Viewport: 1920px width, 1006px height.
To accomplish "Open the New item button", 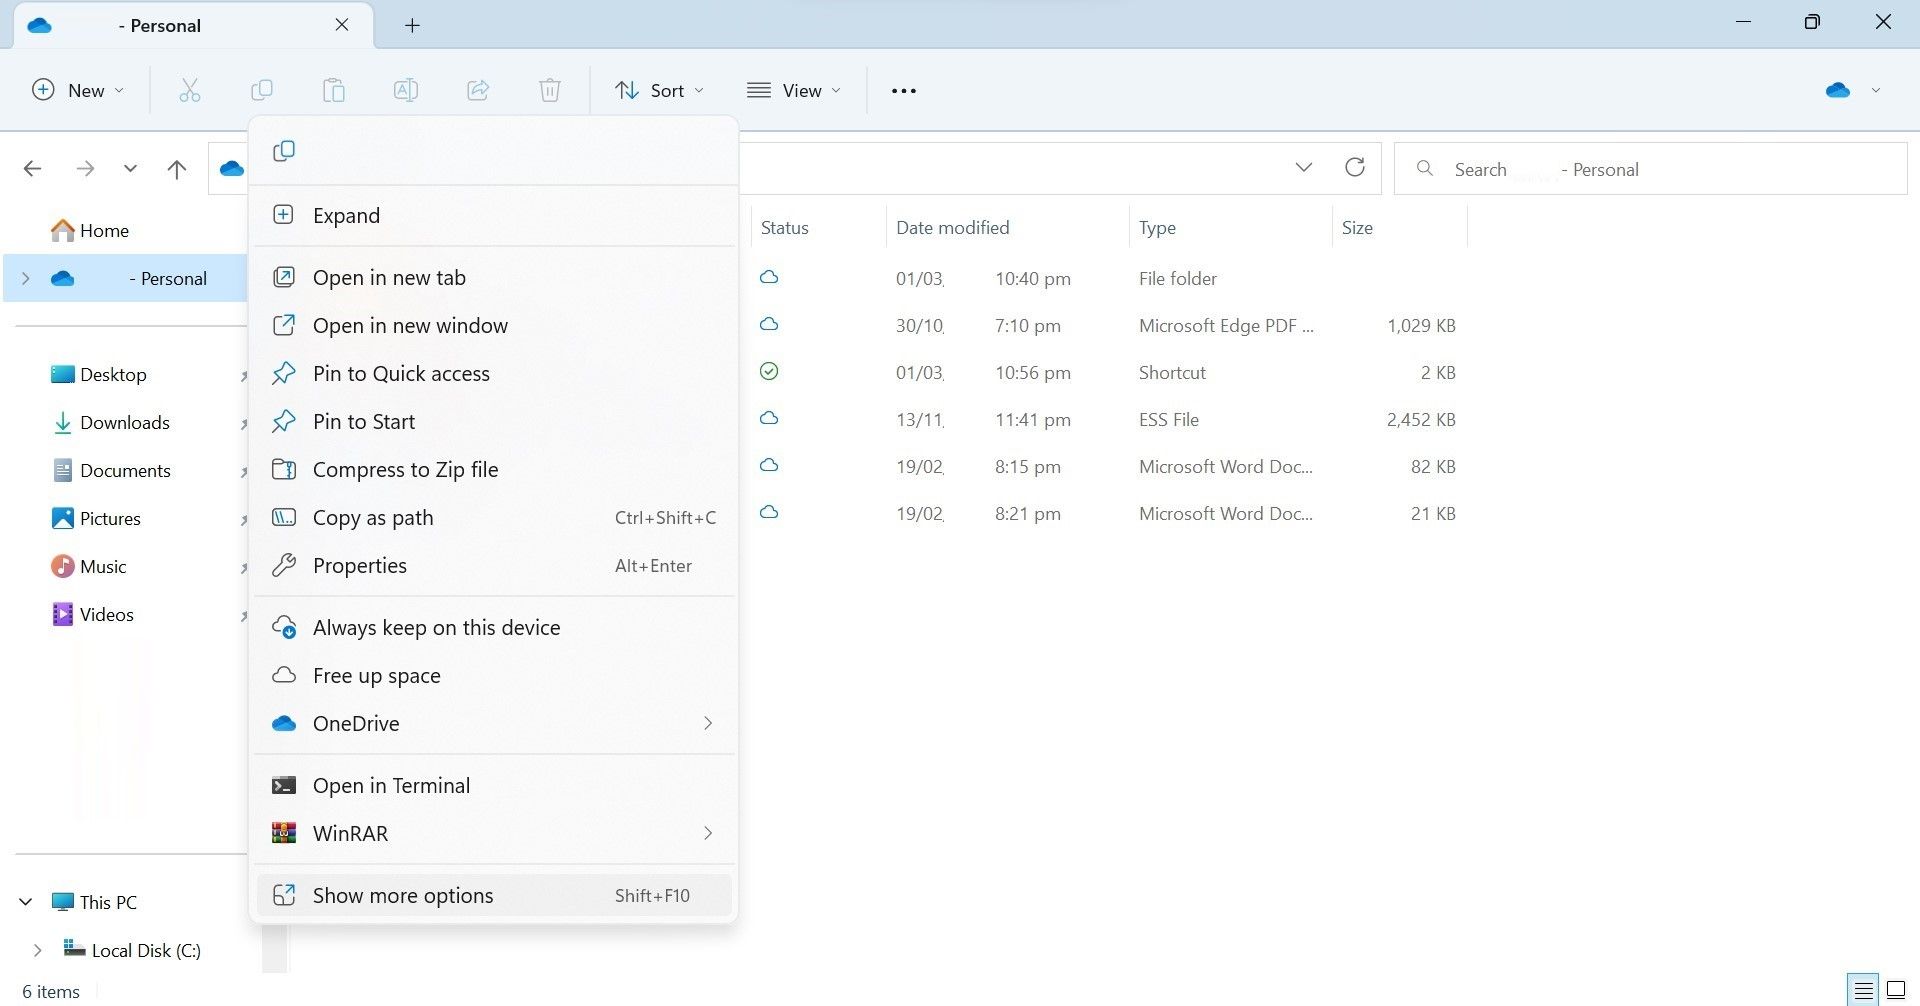I will click(78, 91).
